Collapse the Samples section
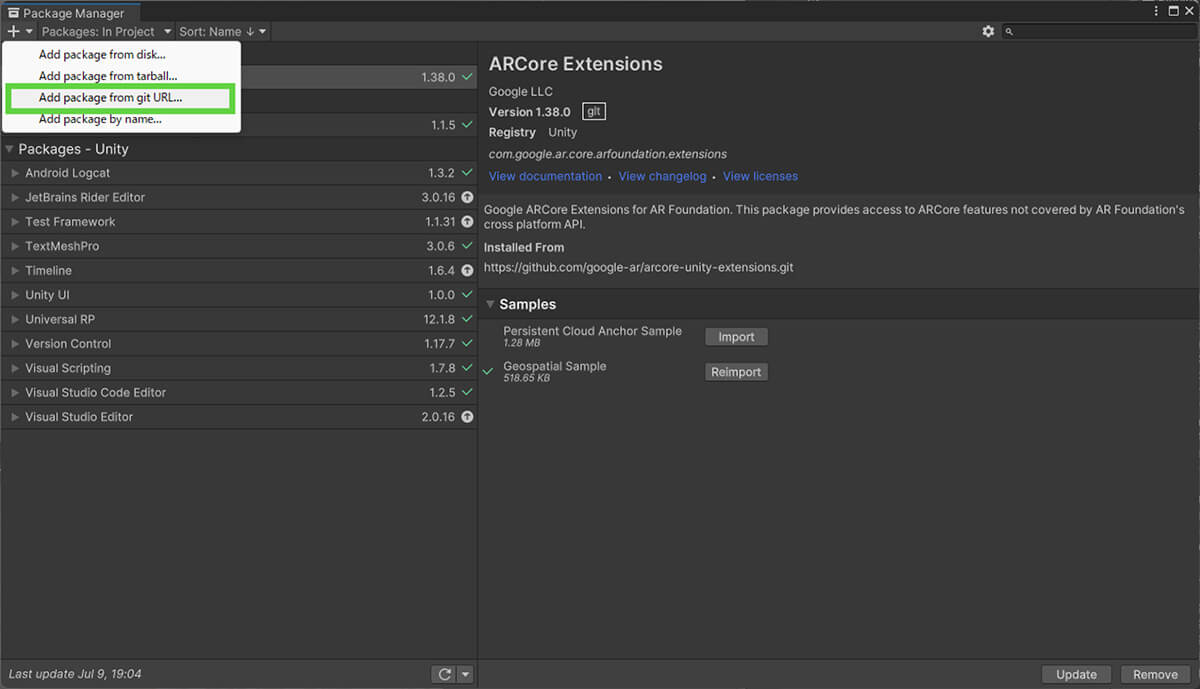The width and height of the screenshot is (1200, 689). tap(491, 304)
